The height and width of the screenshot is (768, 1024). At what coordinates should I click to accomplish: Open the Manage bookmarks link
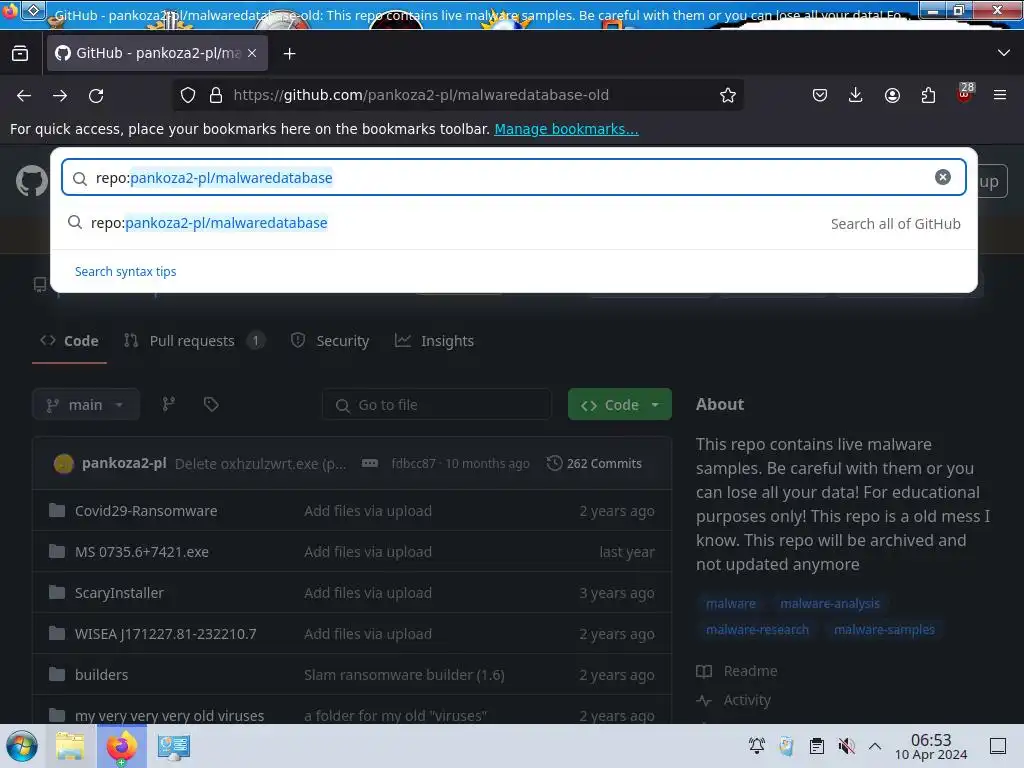(x=566, y=129)
